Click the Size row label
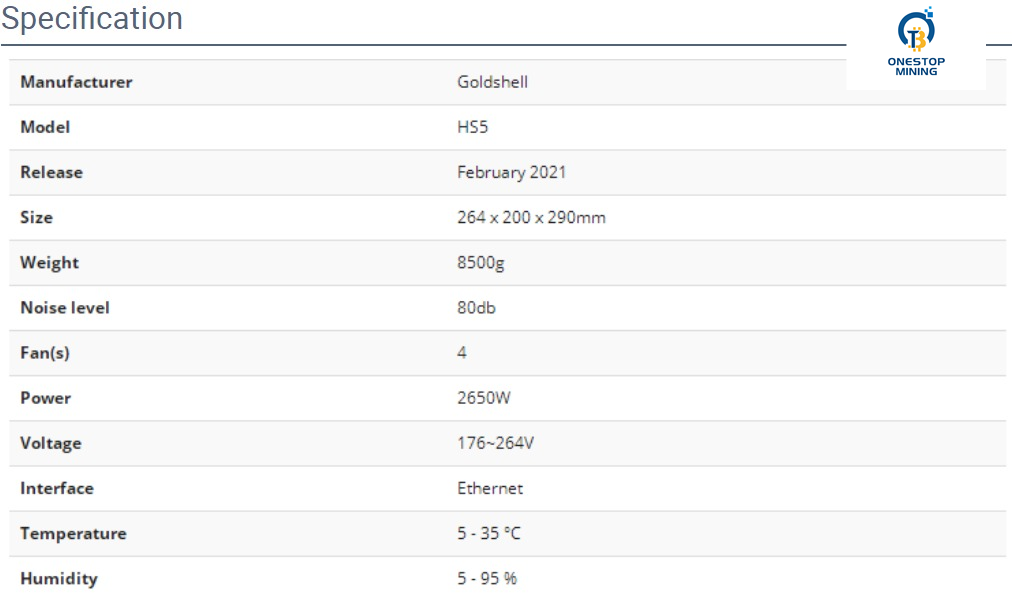This screenshot has width=1012, height=616. (x=37, y=217)
